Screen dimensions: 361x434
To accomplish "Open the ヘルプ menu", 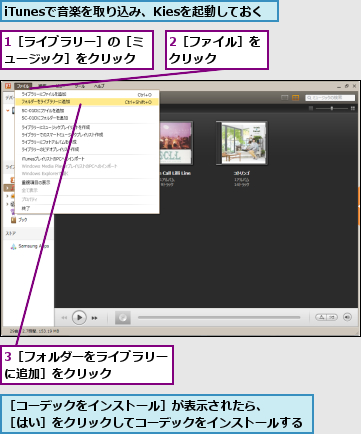I will [x=99, y=86].
